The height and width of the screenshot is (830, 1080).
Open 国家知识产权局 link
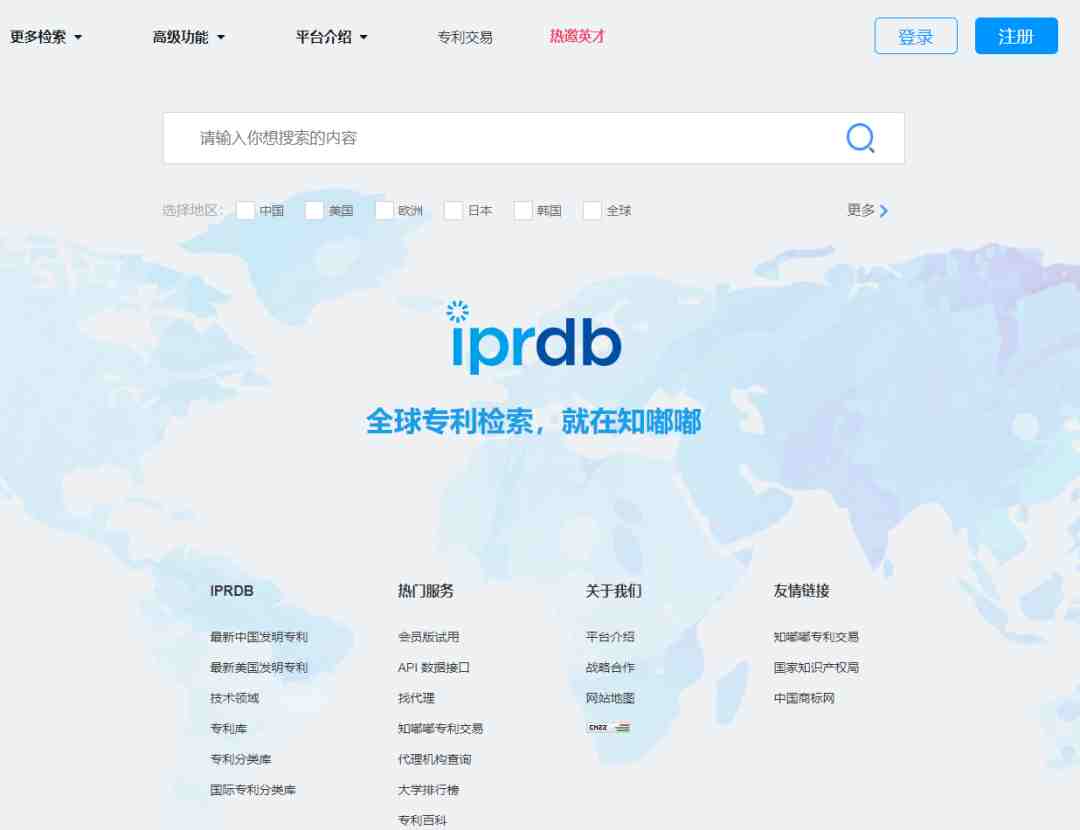(816, 667)
